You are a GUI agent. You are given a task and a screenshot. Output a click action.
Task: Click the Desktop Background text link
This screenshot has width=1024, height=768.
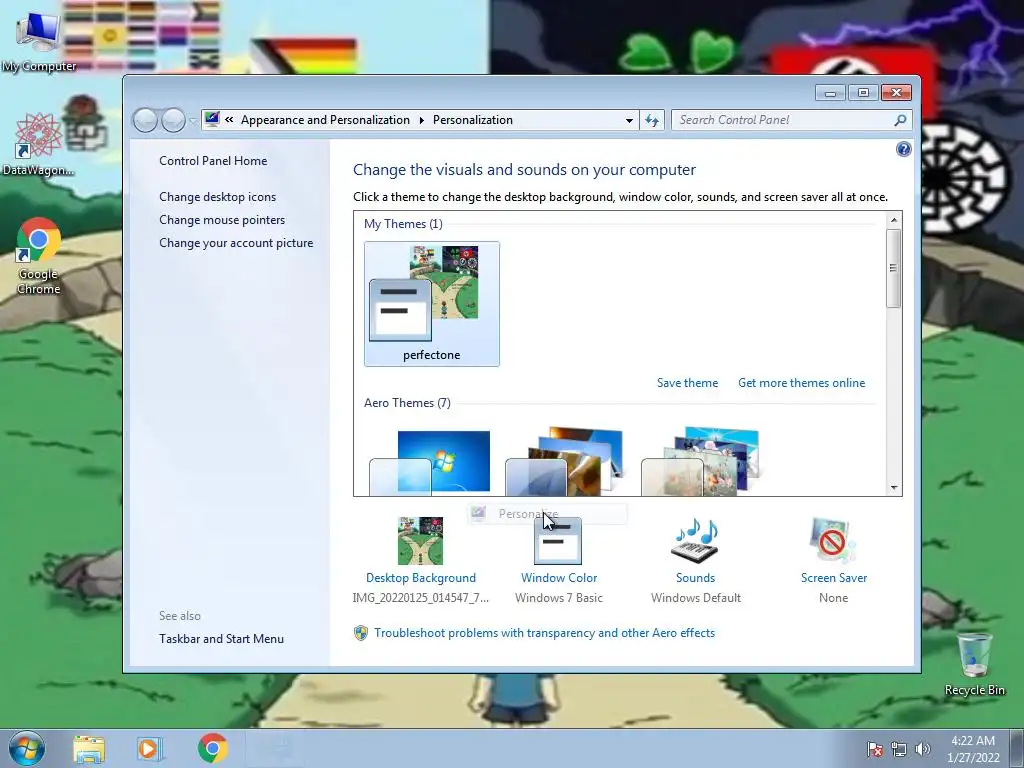421,578
